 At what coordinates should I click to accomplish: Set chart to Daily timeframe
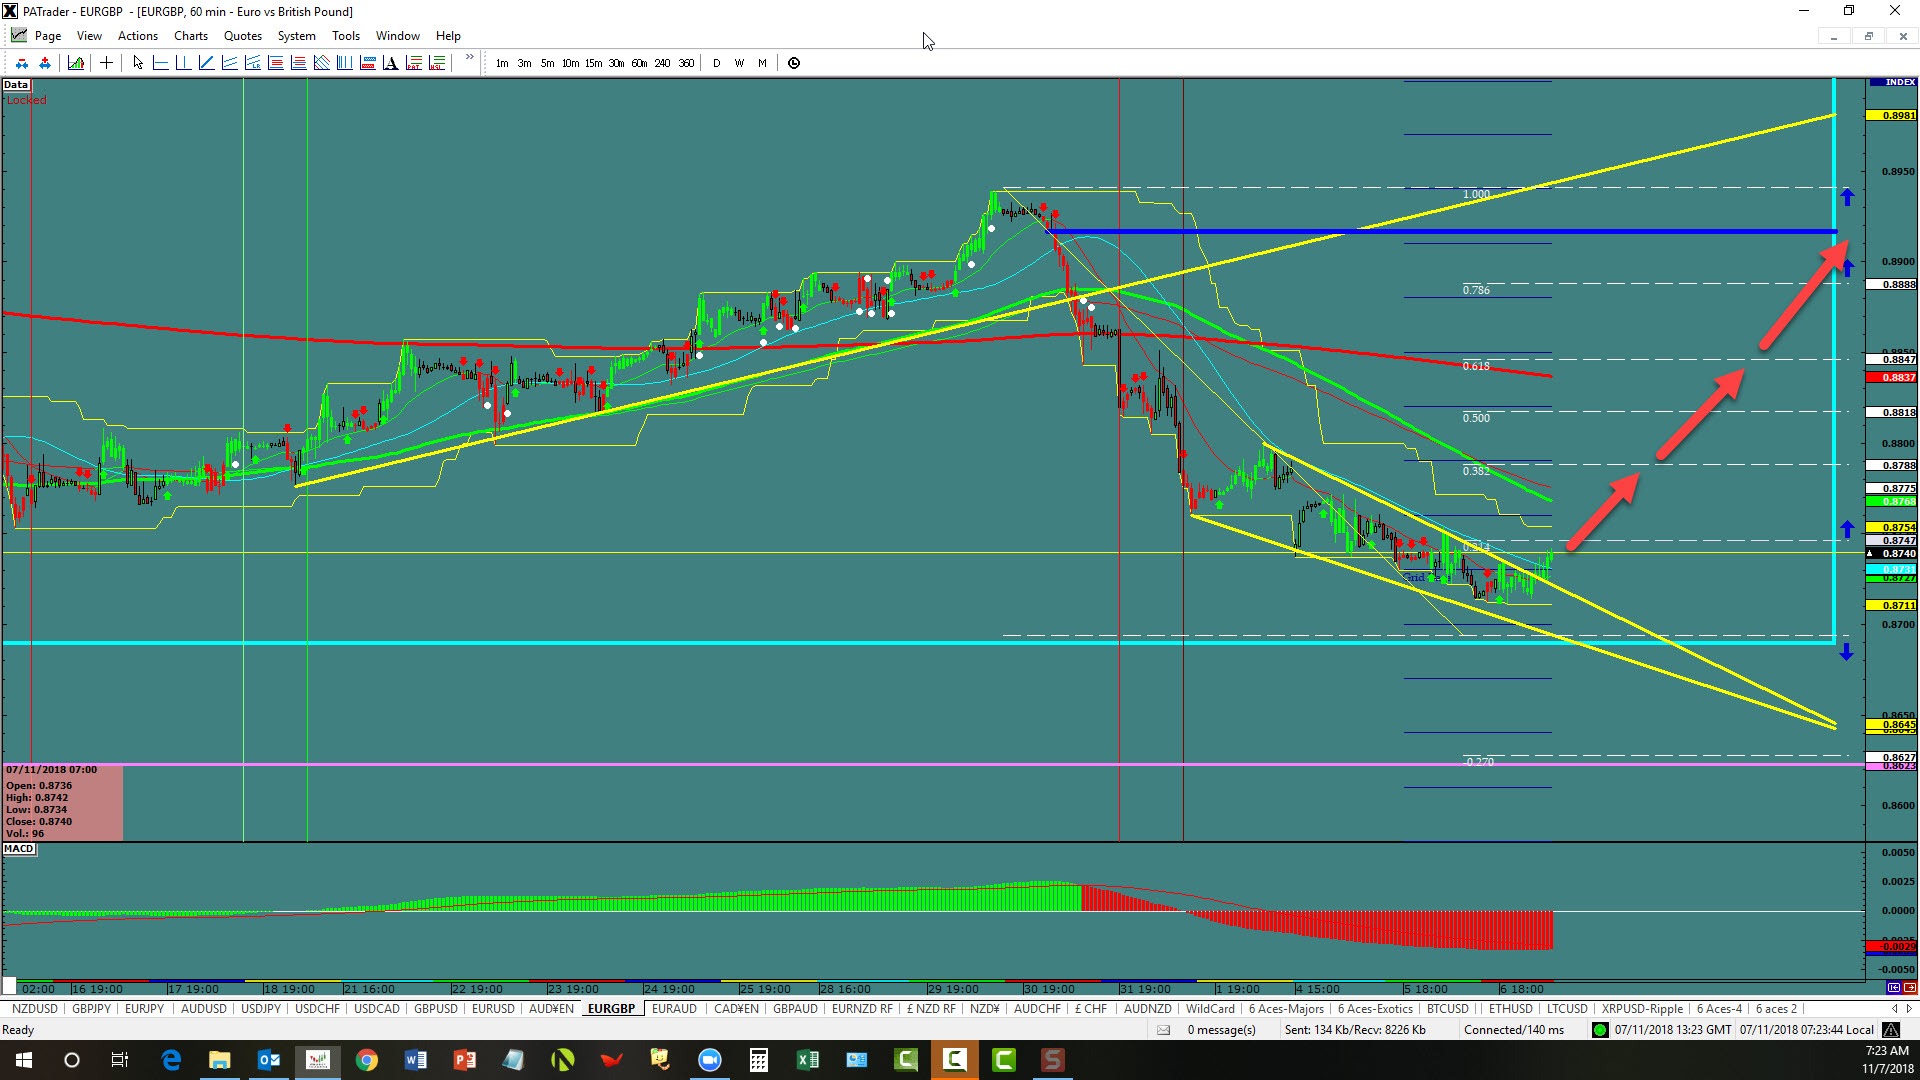[x=716, y=63]
